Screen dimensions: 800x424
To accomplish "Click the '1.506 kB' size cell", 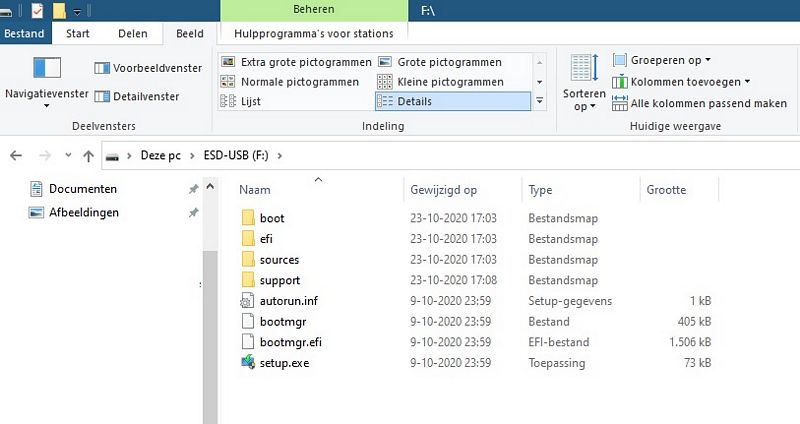I will [690, 342].
